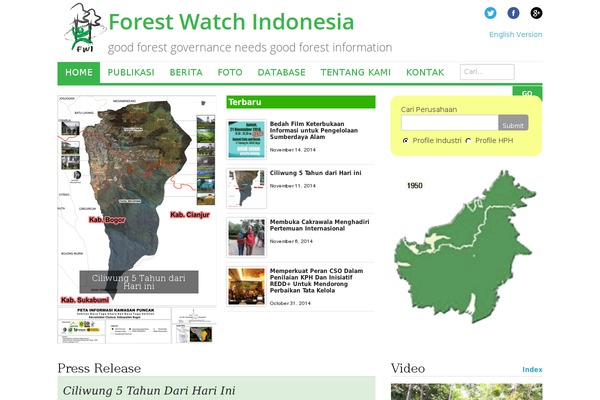Open the DATABASE menu
This screenshot has width=600, height=400.
[282, 72]
